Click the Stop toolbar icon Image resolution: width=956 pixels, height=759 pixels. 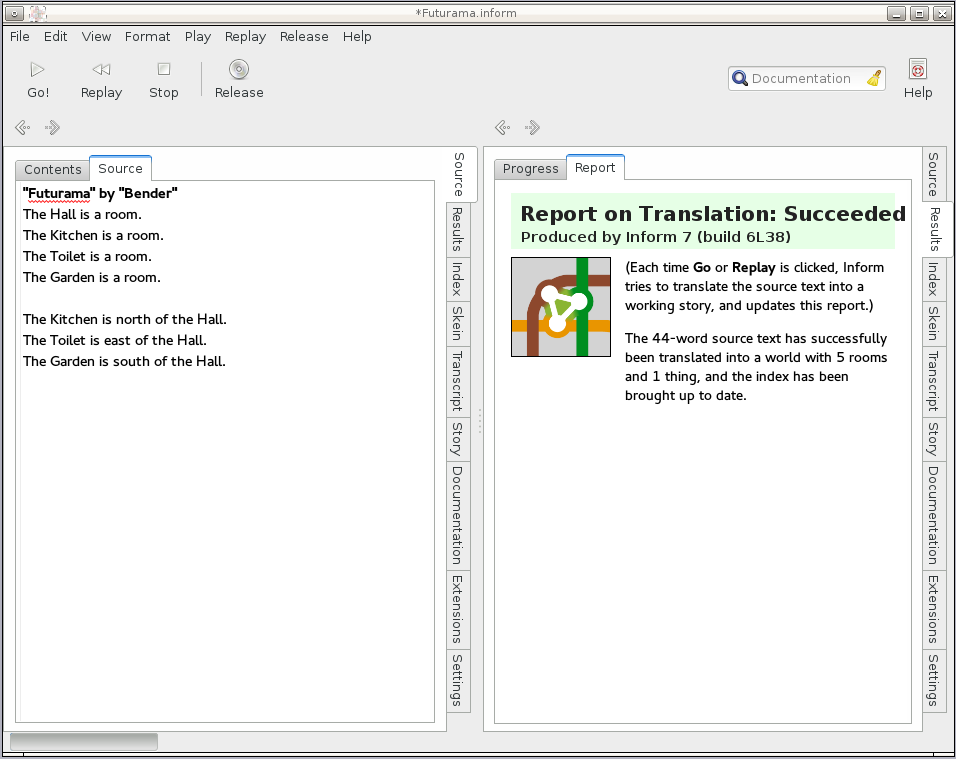tap(163, 70)
